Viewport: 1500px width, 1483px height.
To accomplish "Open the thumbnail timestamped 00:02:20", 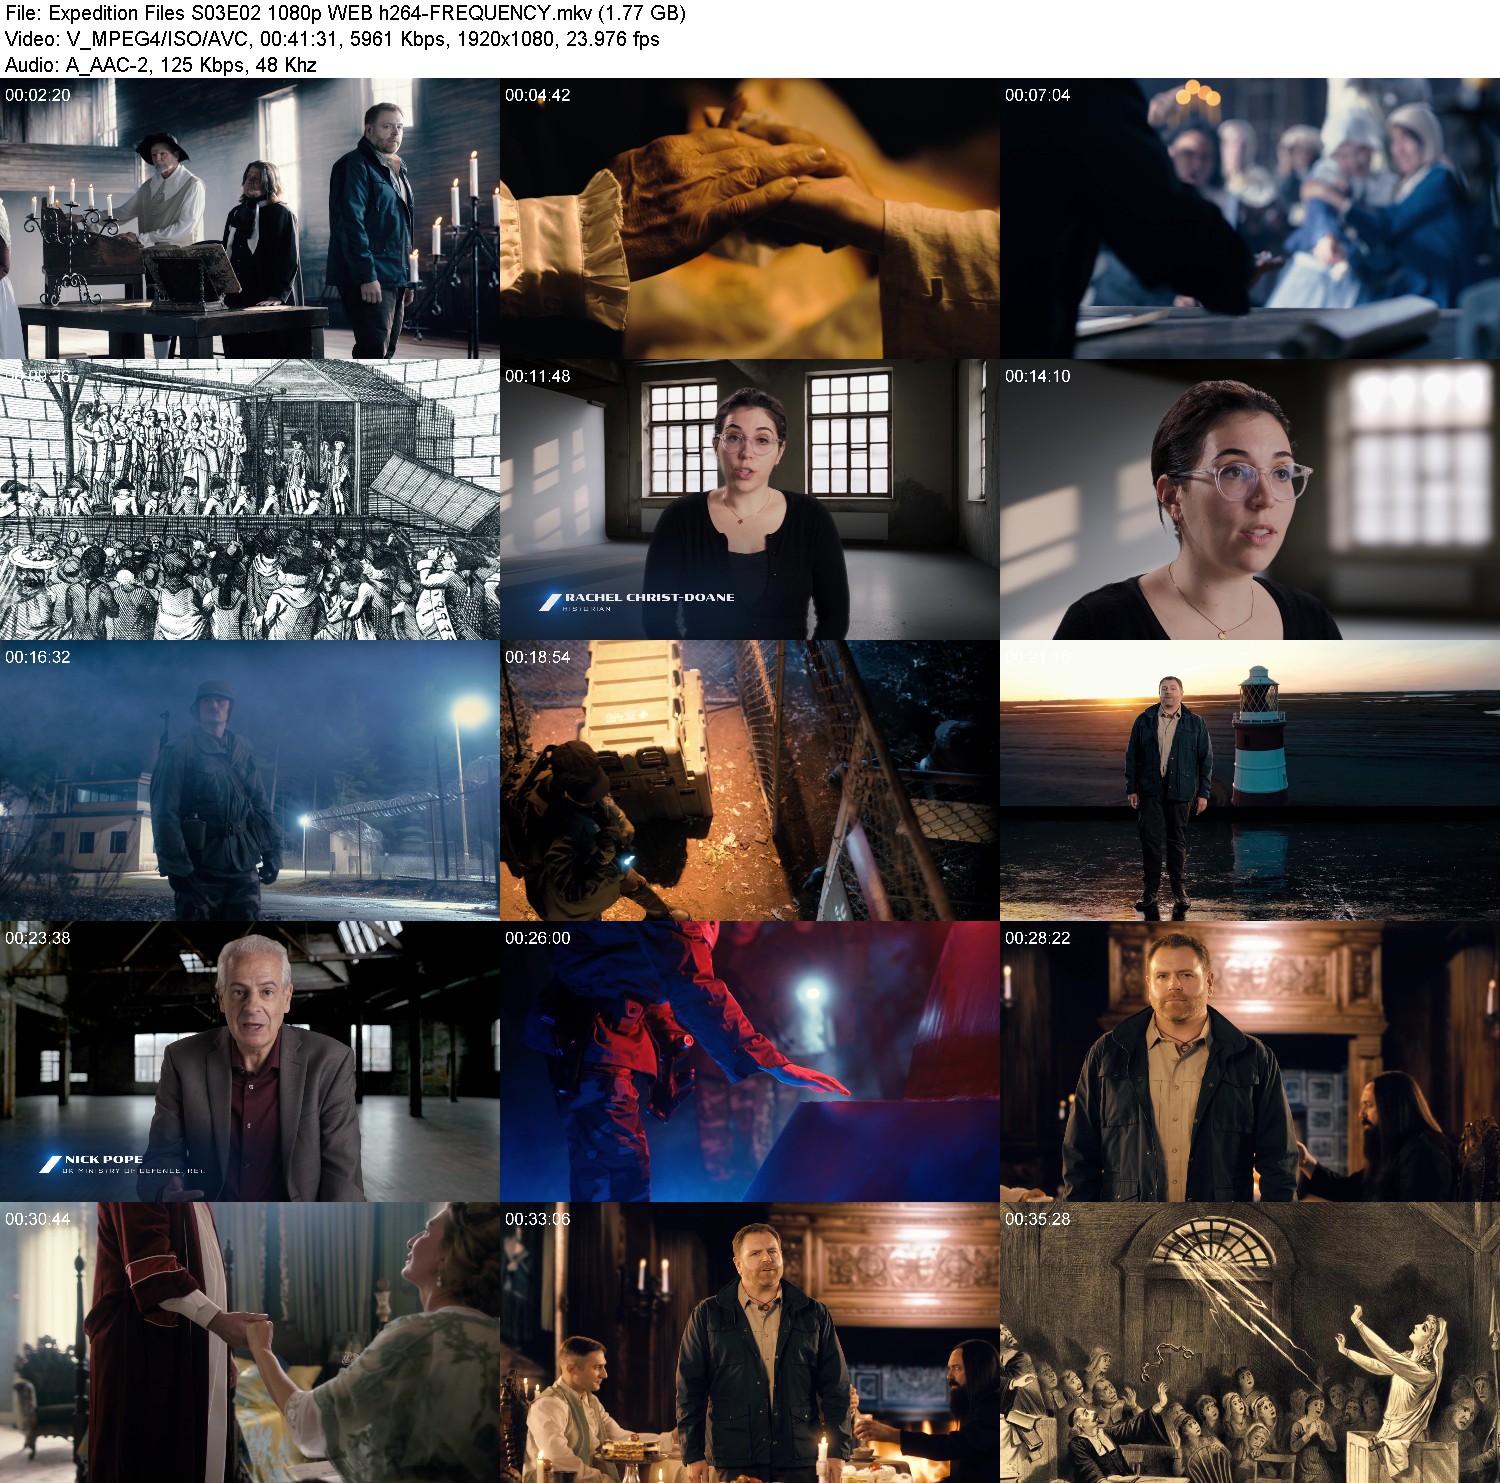I will (x=250, y=219).
